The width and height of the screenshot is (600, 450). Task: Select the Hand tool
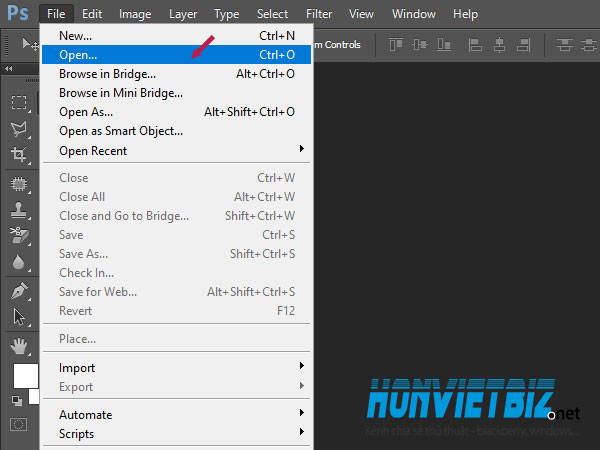click(x=19, y=346)
